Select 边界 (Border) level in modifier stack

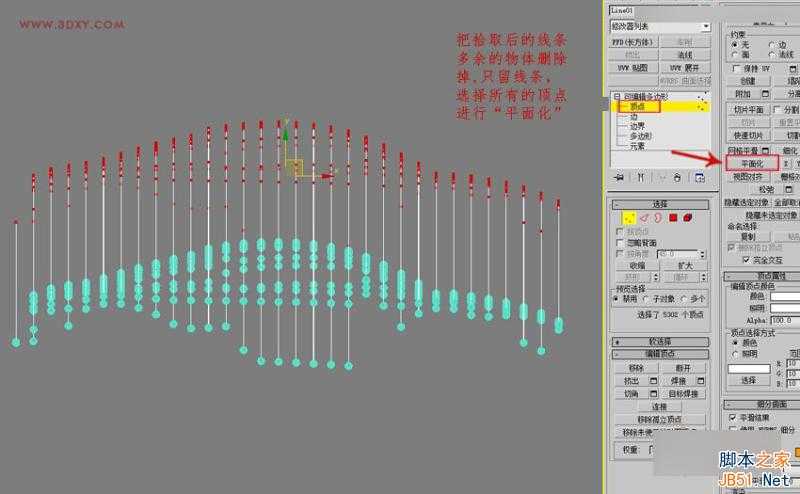click(638, 126)
